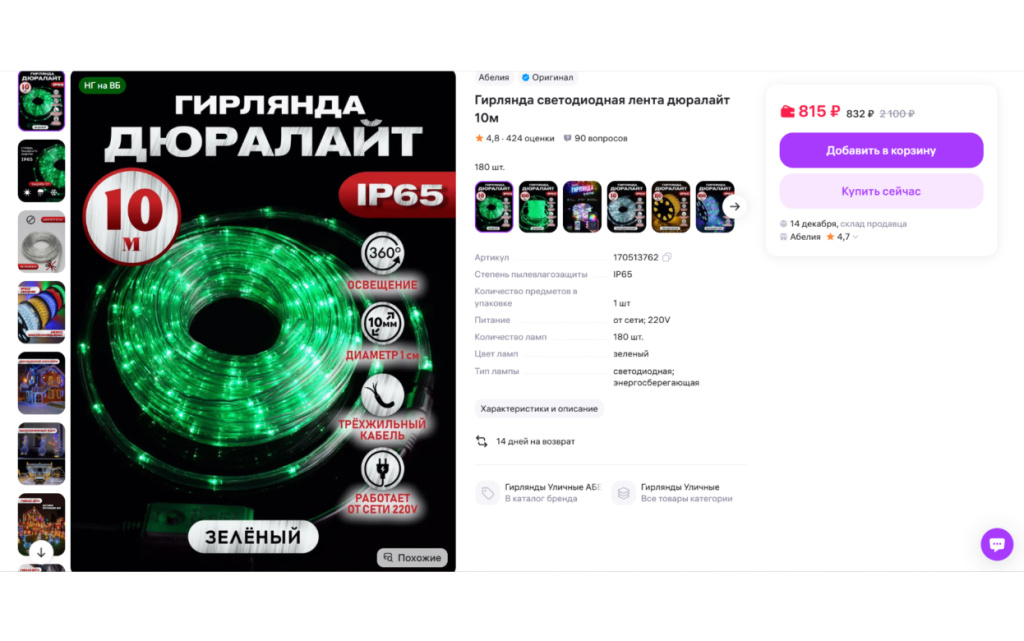The width and height of the screenshot is (1024, 641).
Task: Open Характеристики и описание section
Action: click(x=539, y=409)
